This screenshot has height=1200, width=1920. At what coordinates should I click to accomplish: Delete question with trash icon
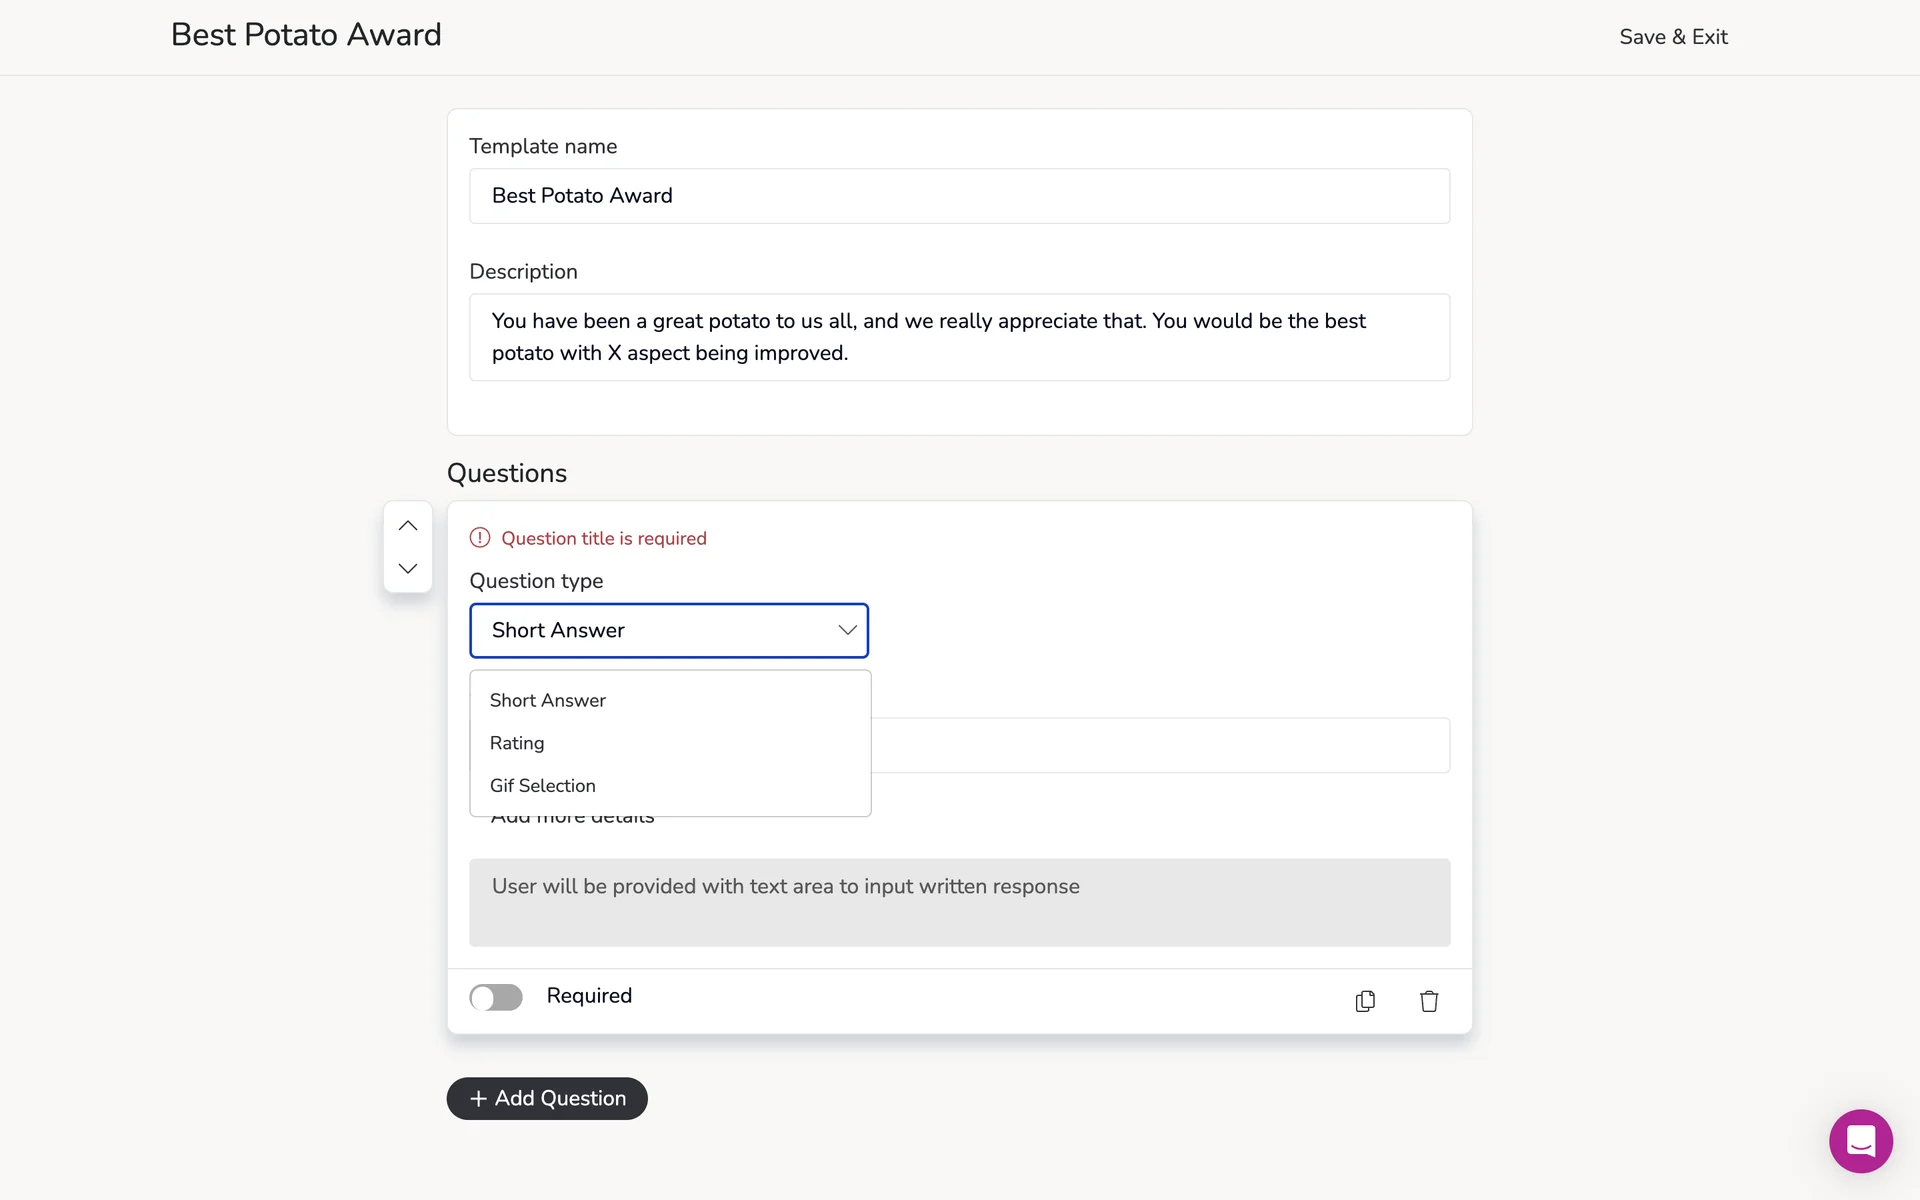(x=1429, y=1001)
